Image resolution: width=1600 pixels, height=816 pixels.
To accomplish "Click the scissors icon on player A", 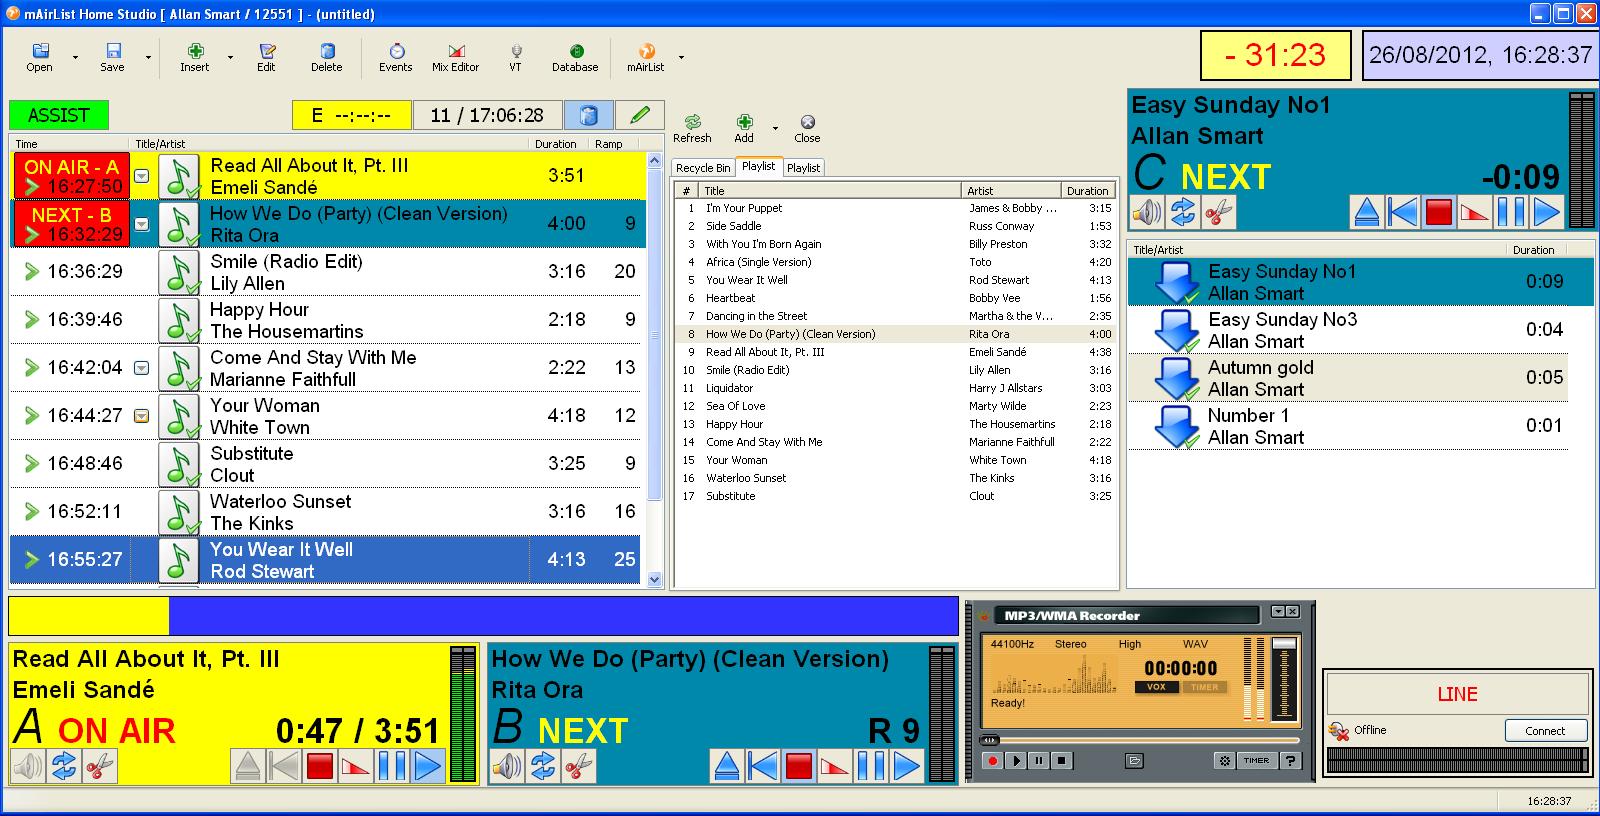I will pyautogui.click(x=99, y=767).
